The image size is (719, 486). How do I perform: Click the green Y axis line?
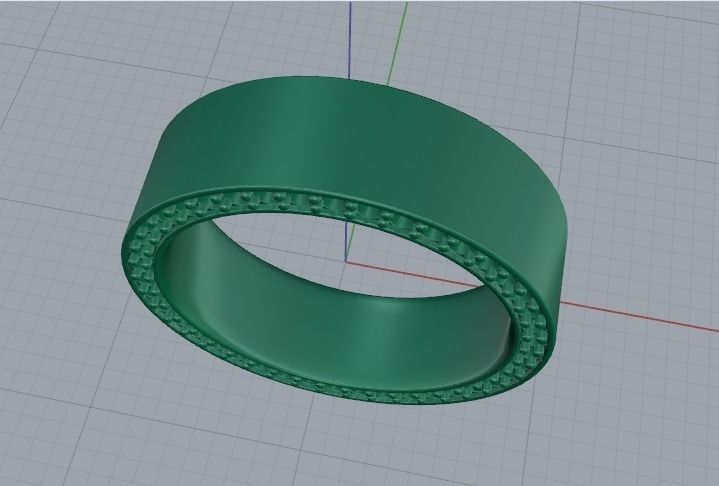point(397,44)
